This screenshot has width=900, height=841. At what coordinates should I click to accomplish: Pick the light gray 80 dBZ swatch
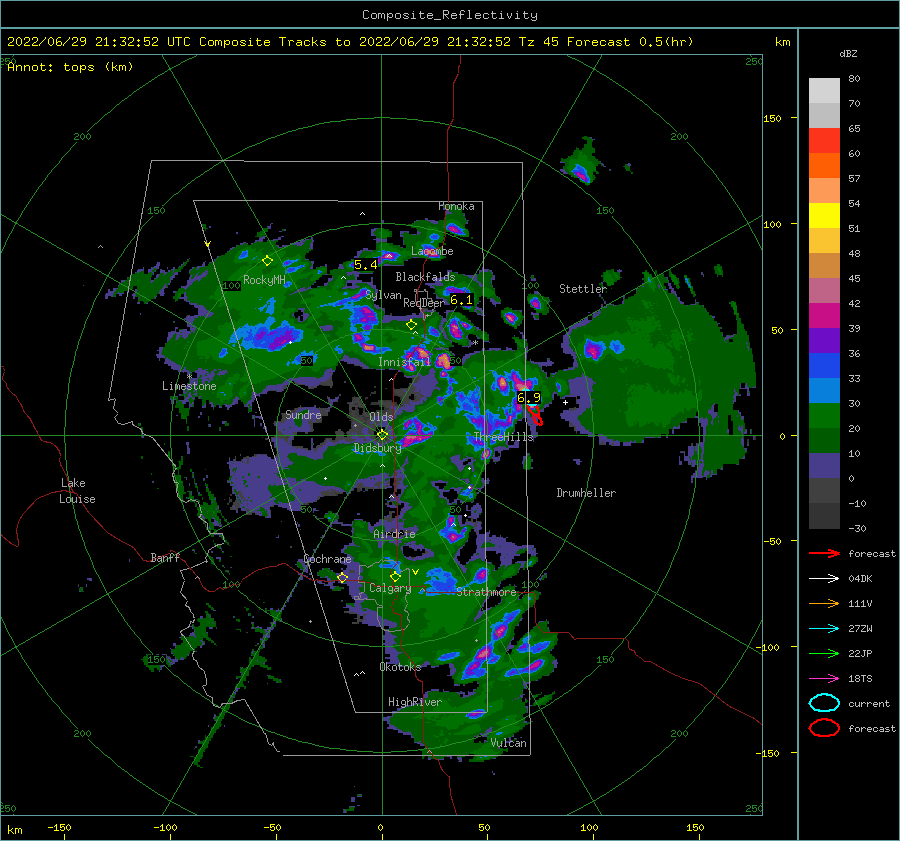pos(824,91)
